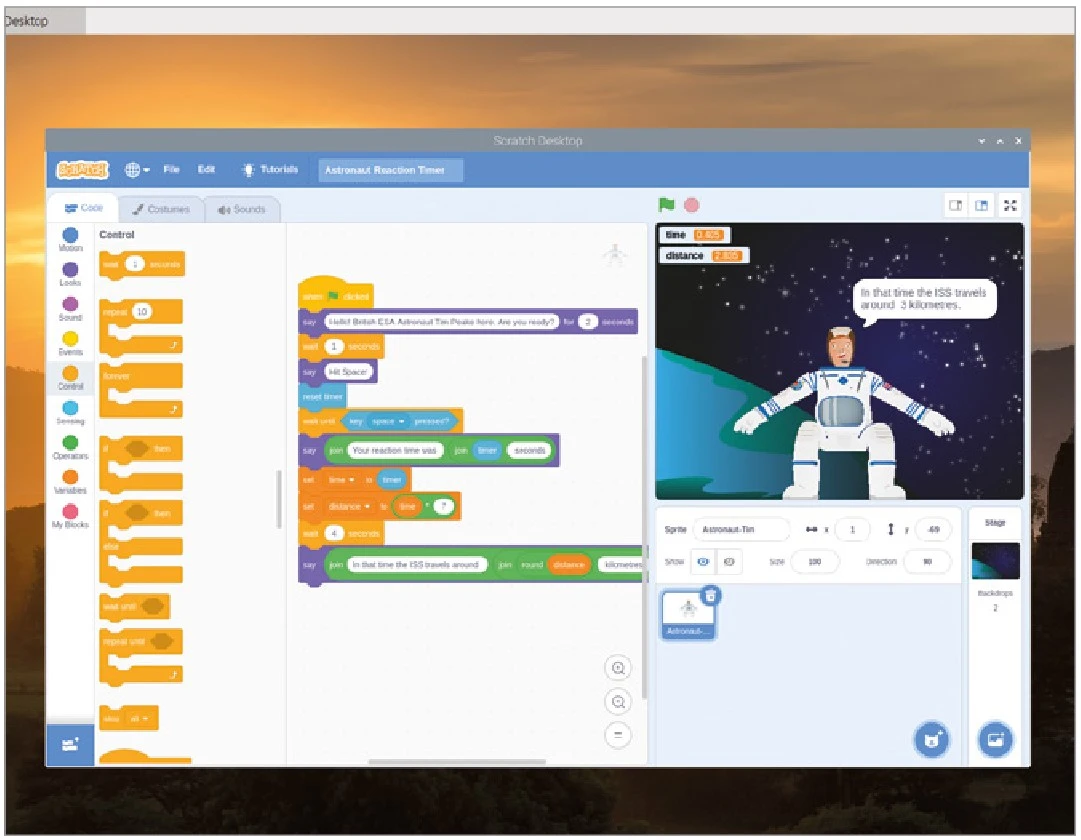Delete the Astronaut-Tim sprite with trash icon

(710, 596)
